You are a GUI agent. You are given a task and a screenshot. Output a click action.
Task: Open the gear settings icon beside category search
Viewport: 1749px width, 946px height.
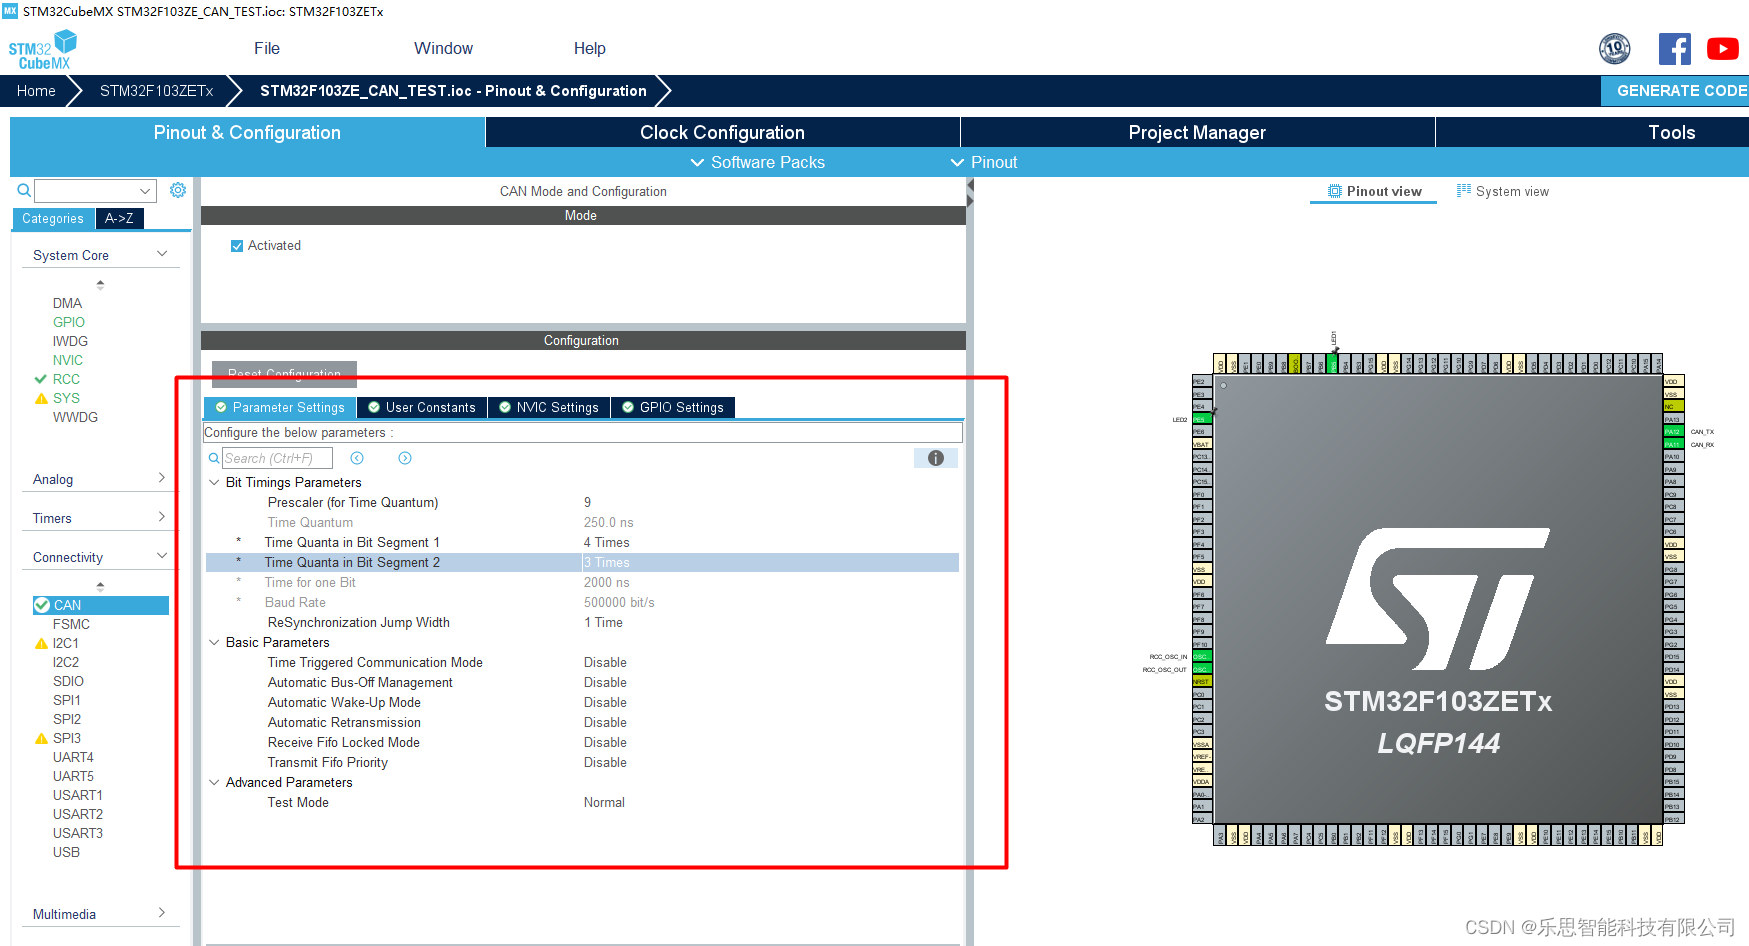click(178, 190)
